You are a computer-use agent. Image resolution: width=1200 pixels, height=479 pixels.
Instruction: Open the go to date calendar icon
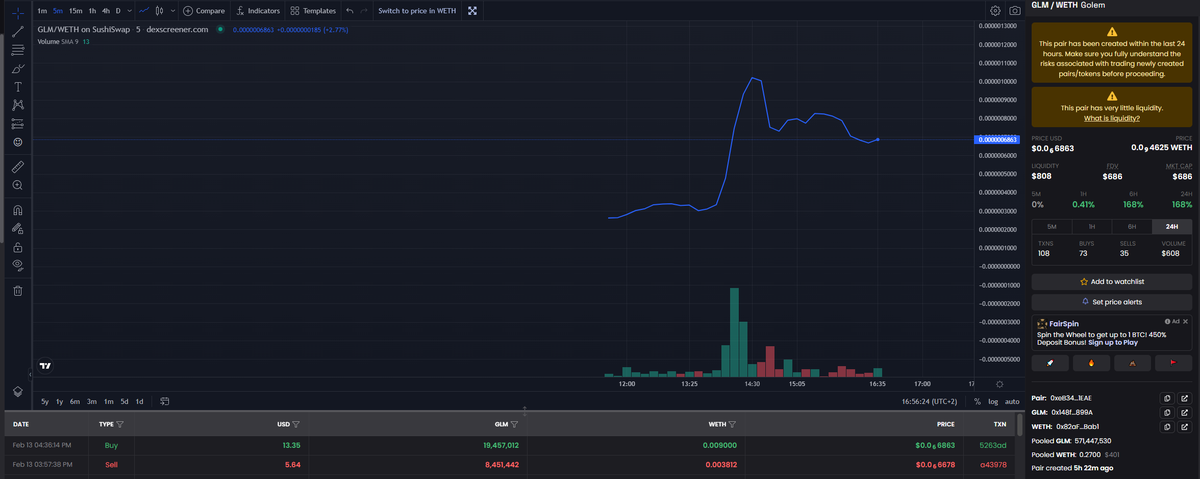click(x=165, y=401)
